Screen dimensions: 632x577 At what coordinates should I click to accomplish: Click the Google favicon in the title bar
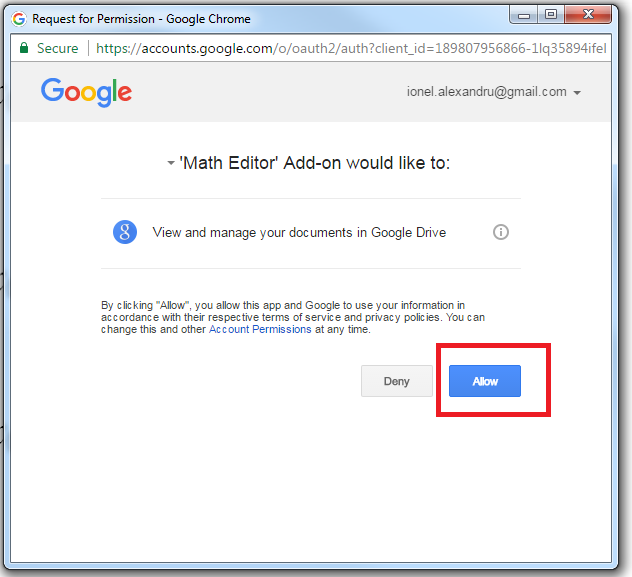pyautogui.click(x=19, y=18)
